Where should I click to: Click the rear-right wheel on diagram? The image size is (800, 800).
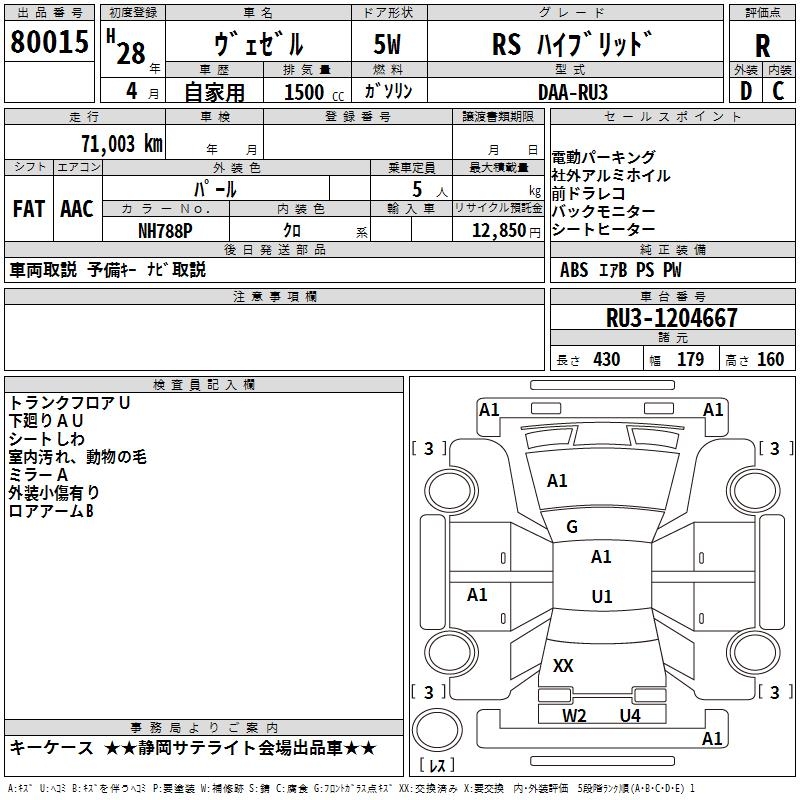tap(753, 652)
